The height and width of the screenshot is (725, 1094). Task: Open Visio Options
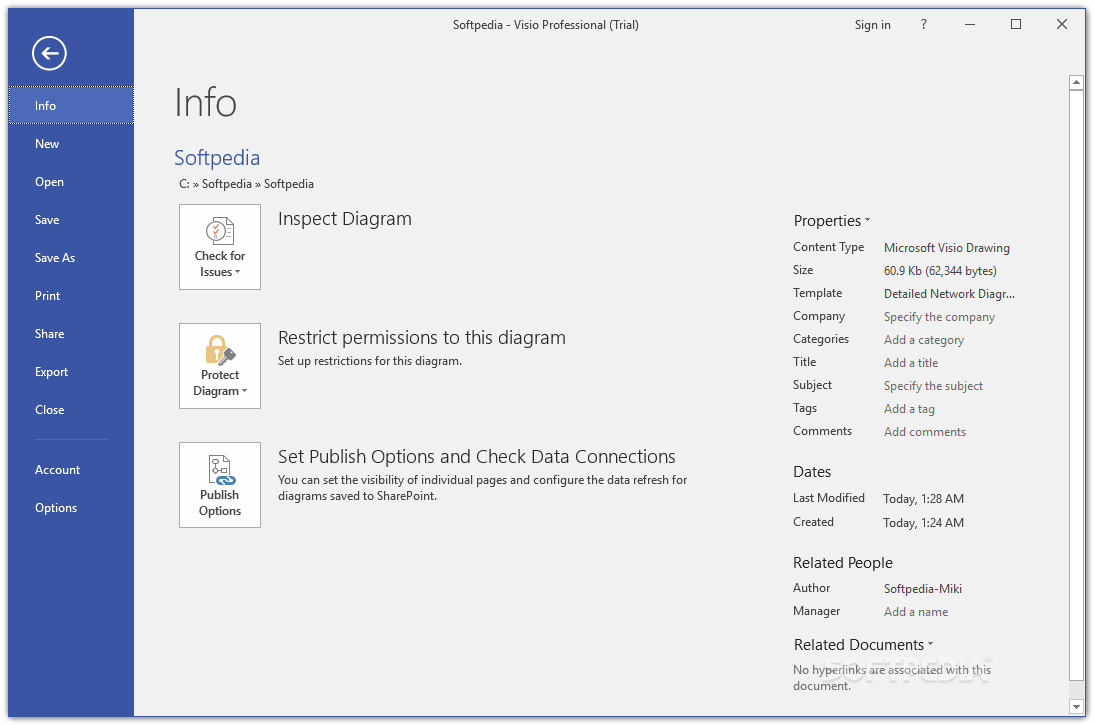71,508
